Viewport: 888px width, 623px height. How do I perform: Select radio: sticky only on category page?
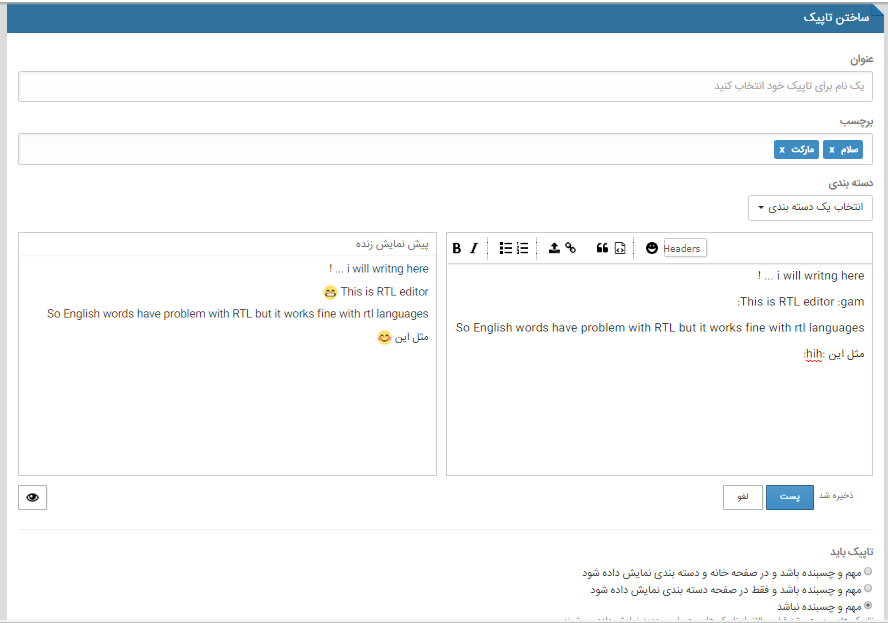click(x=868, y=588)
